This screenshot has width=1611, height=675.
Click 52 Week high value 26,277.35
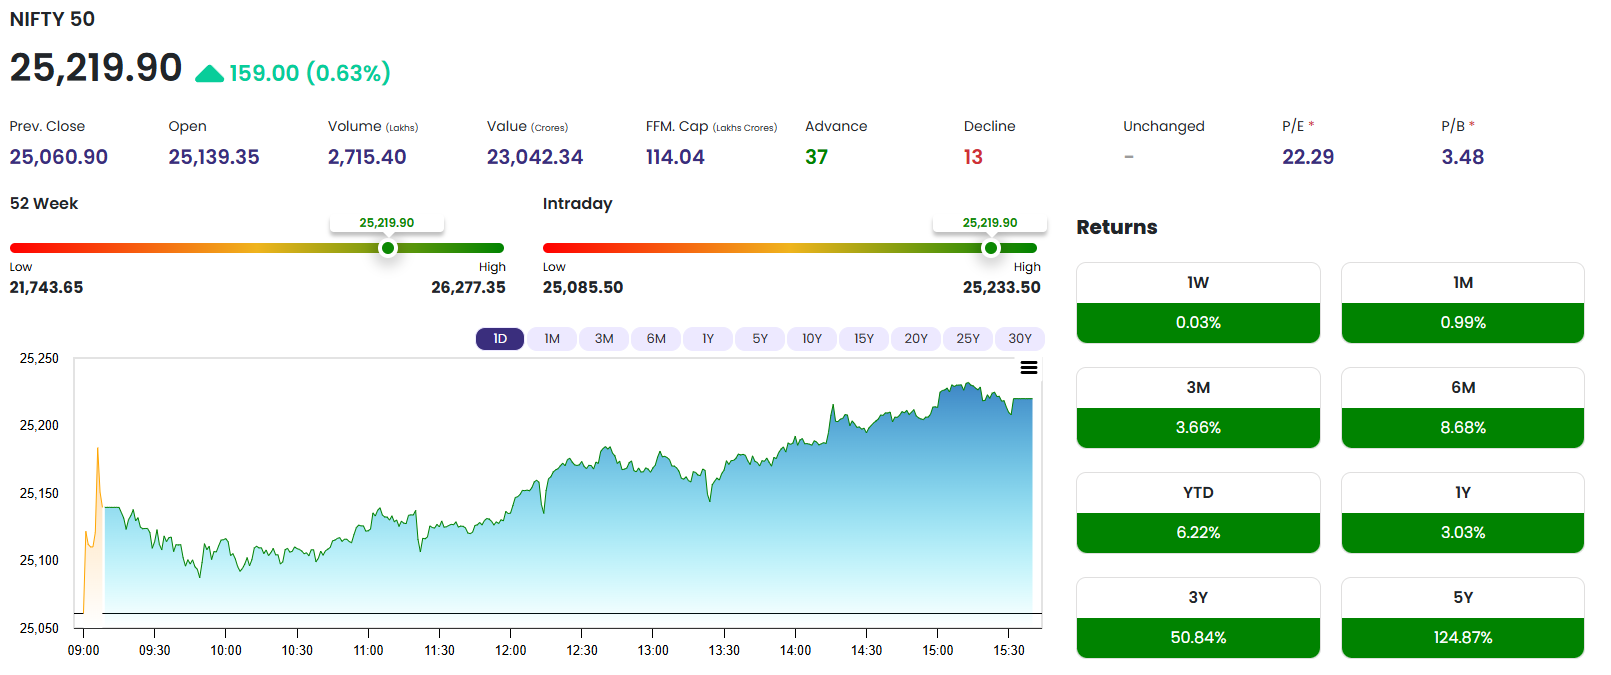click(x=468, y=287)
